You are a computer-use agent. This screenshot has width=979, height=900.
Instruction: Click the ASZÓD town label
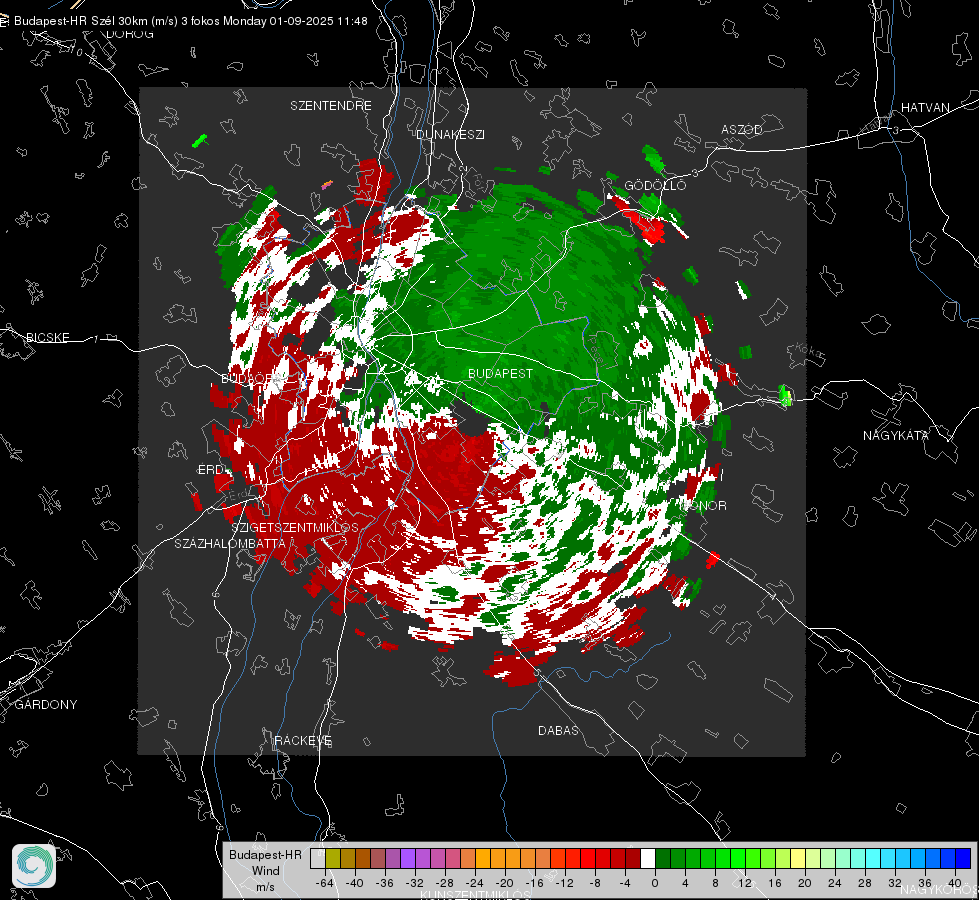[742, 129]
